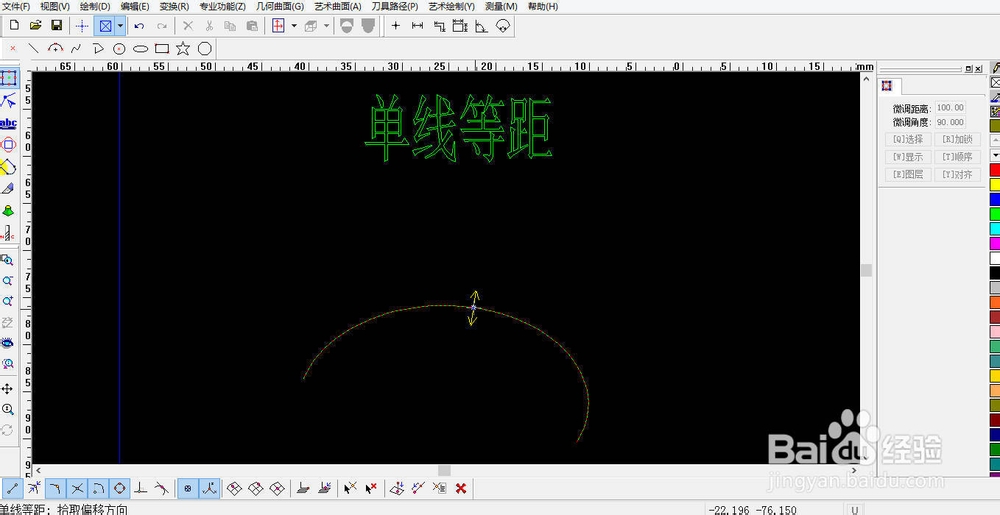This screenshot has height=515, width=1000.
Task: Open the 测量(M) menu
Action: pos(501,6)
